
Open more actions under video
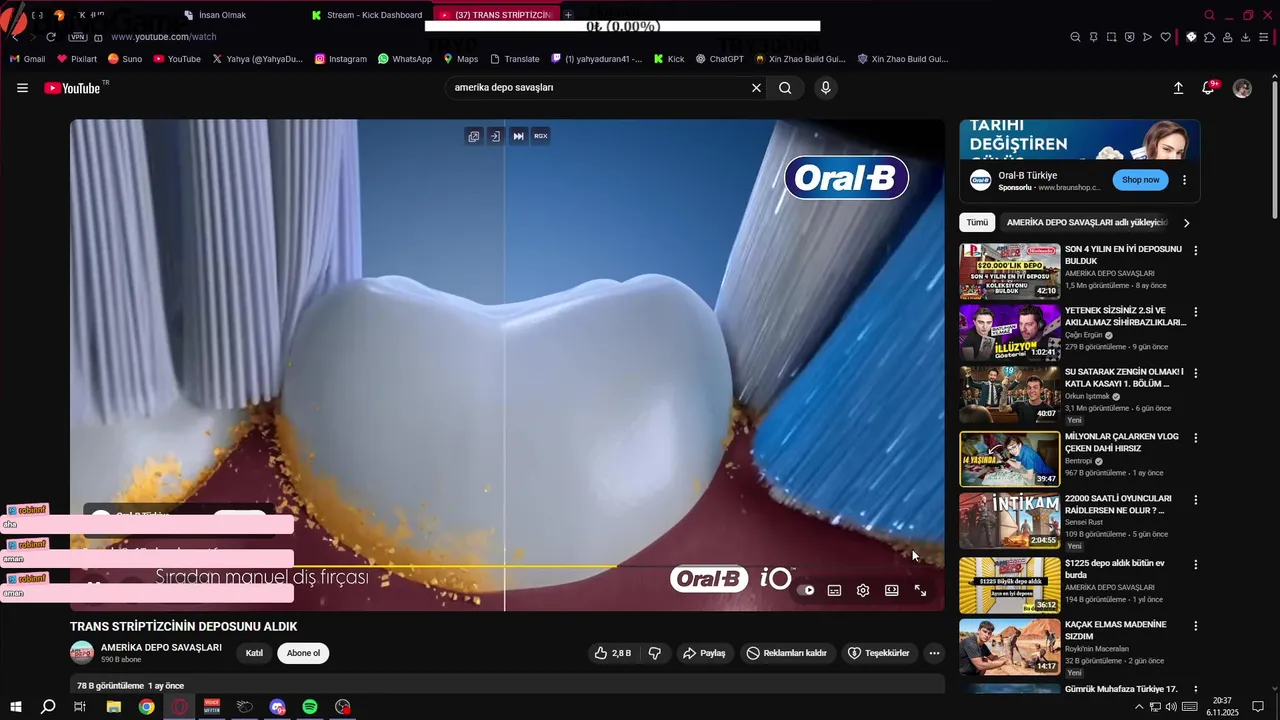pyautogui.click(x=934, y=653)
